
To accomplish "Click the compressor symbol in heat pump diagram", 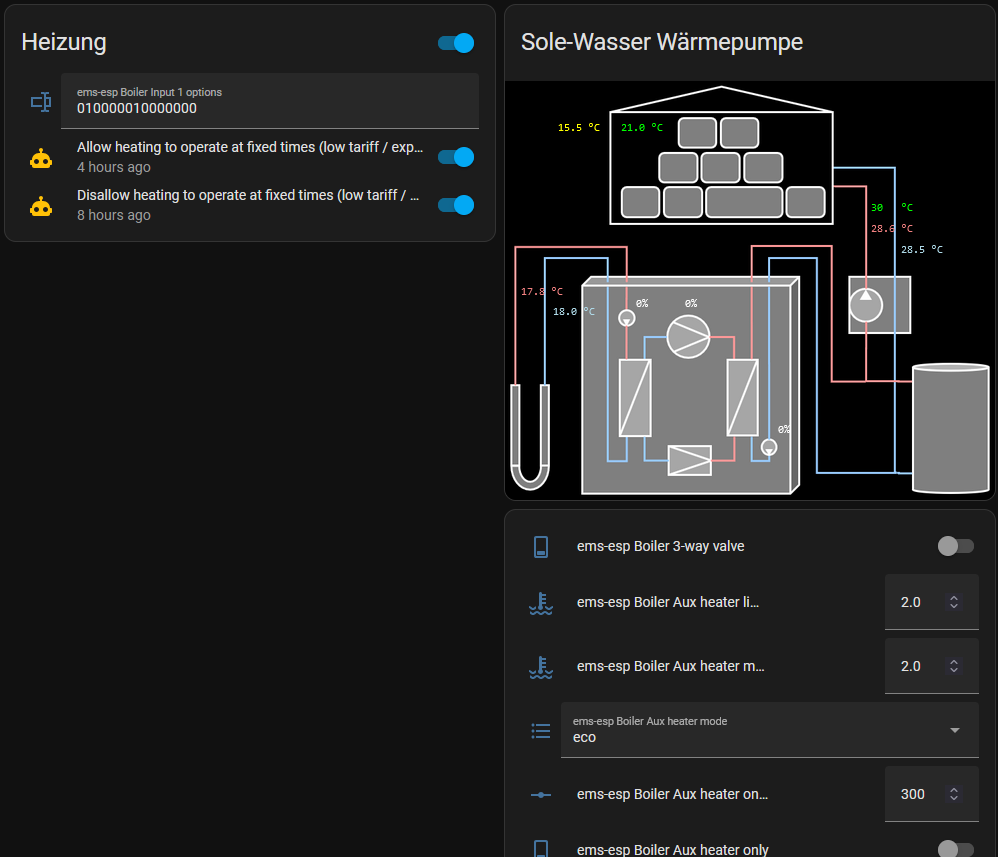I will [688, 336].
